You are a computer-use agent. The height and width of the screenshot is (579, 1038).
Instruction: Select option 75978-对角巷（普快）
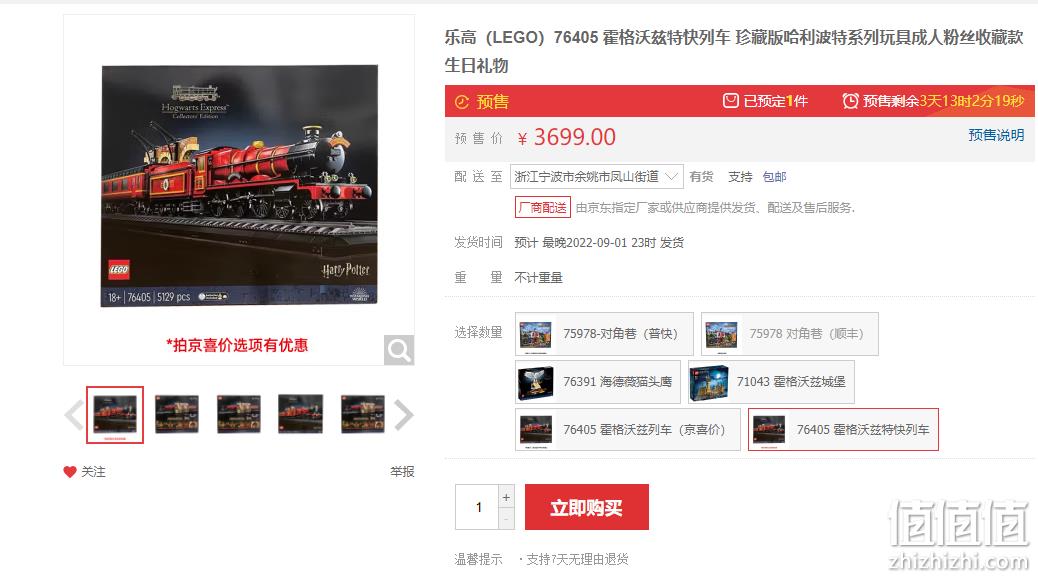click(x=604, y=334)
